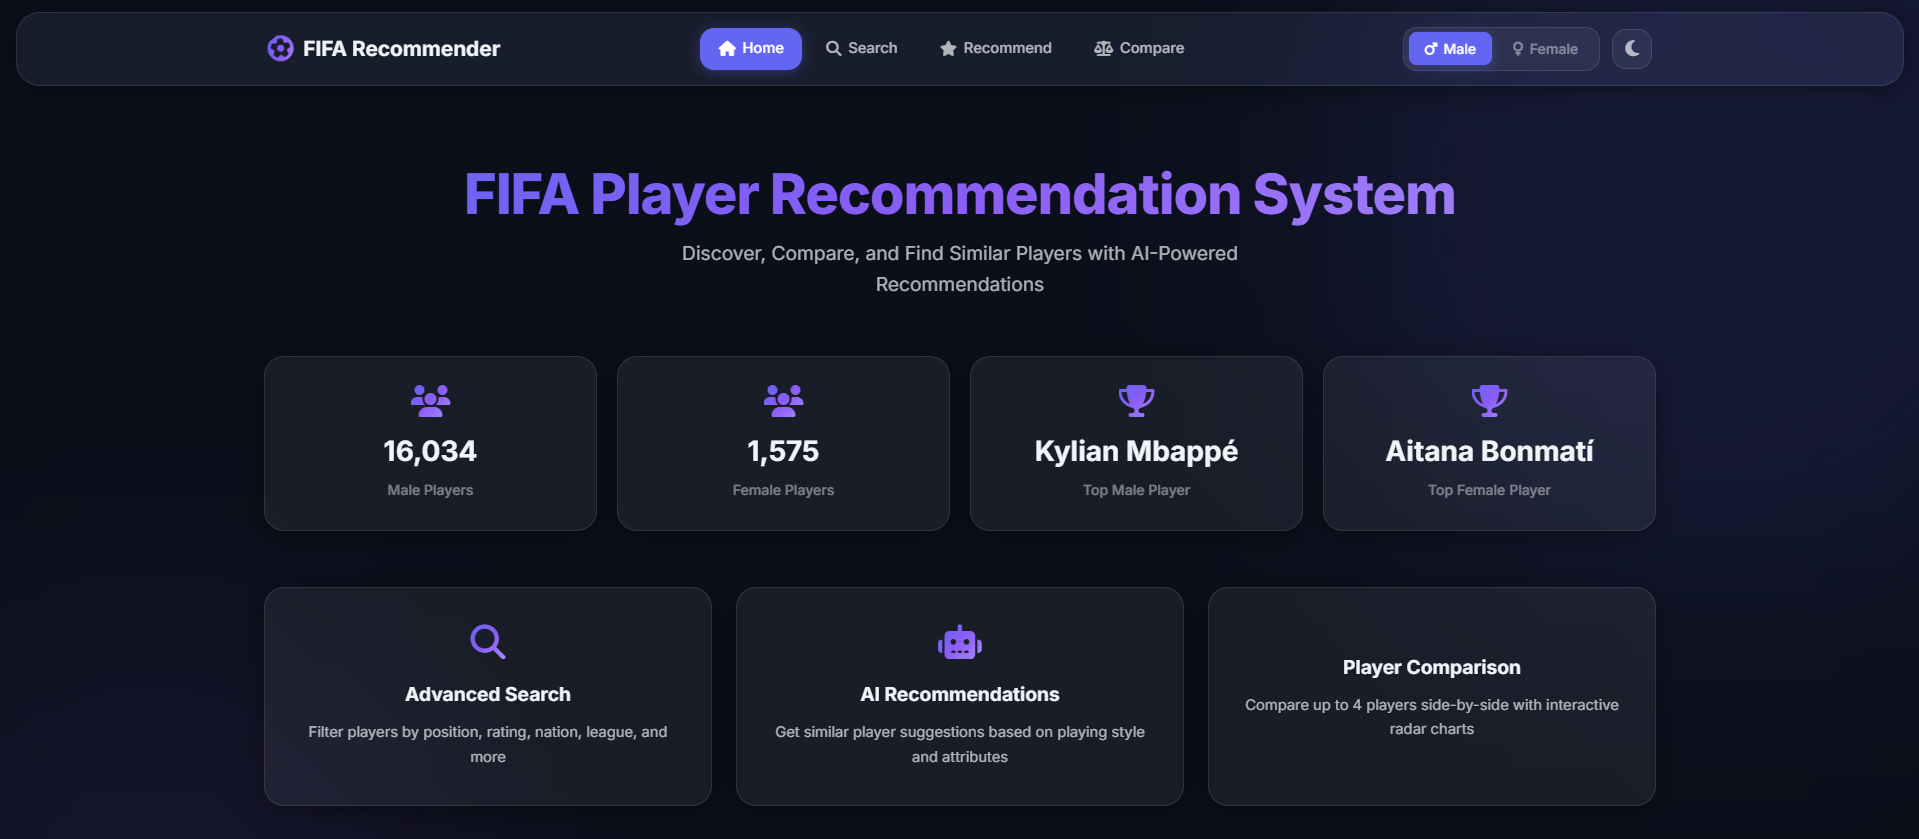Open the FIFA Recommender brand link text

[x=401, y=49]
